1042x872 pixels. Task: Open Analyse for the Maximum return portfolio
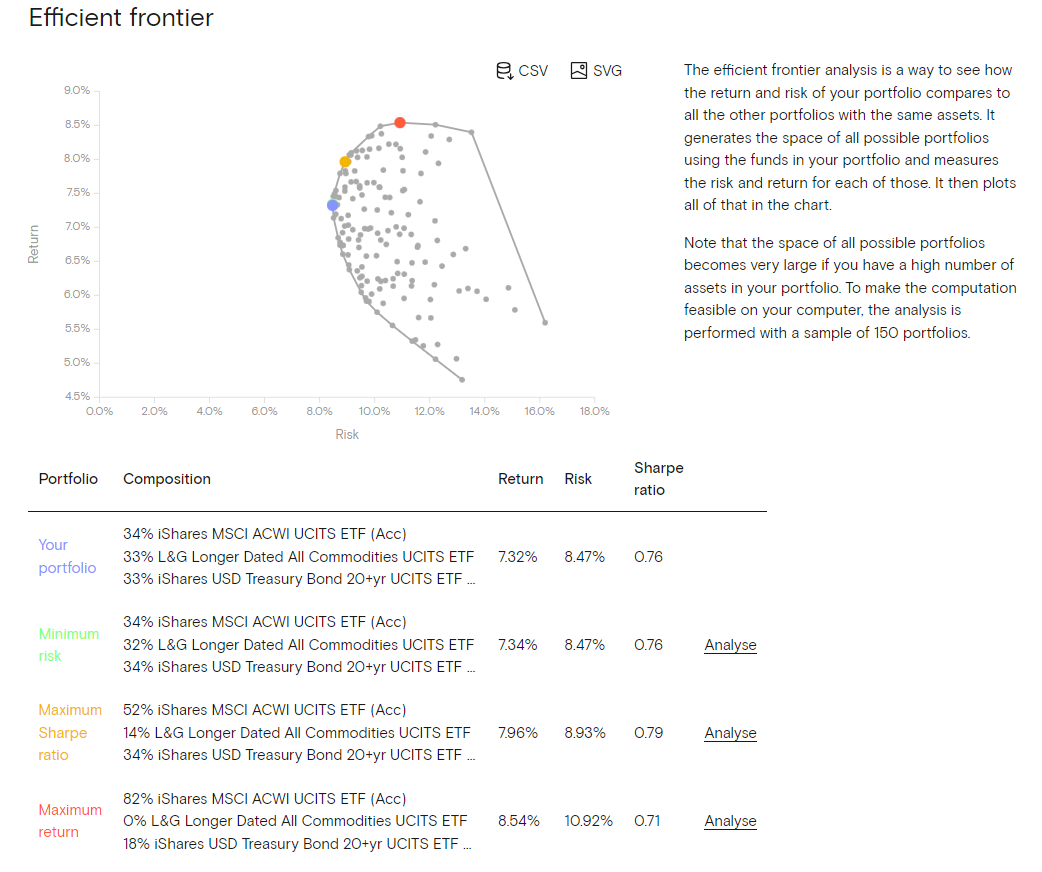[730, 821]
